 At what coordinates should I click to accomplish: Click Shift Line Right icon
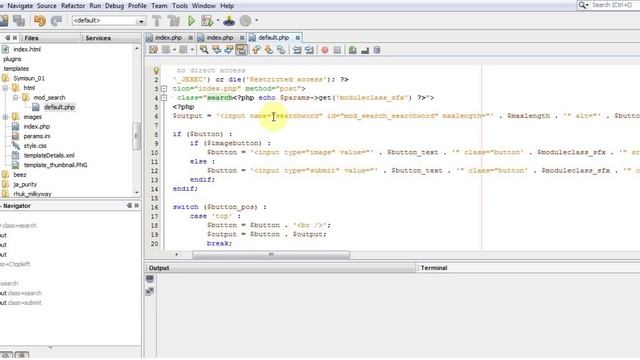[x=309, y=50]
